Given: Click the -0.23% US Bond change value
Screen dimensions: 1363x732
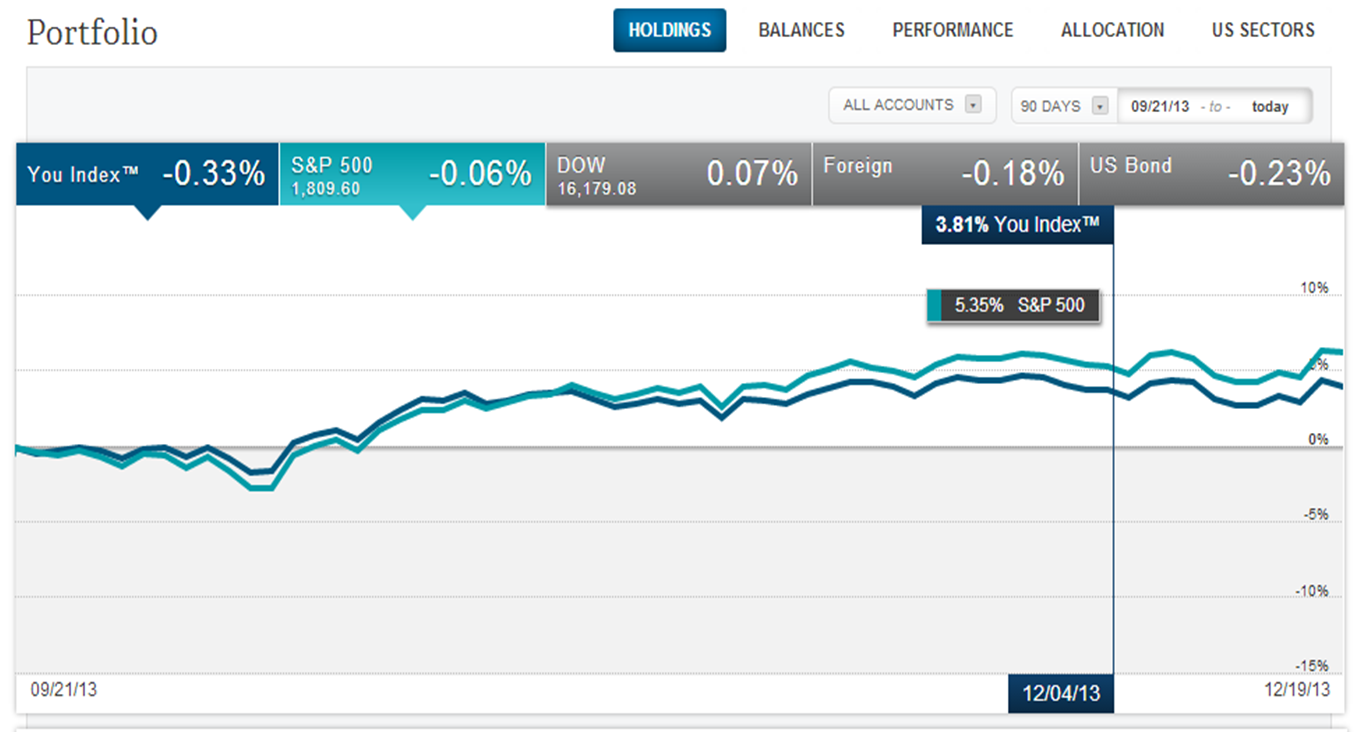Looking at the screenshot, I should tap(1279, 174).
